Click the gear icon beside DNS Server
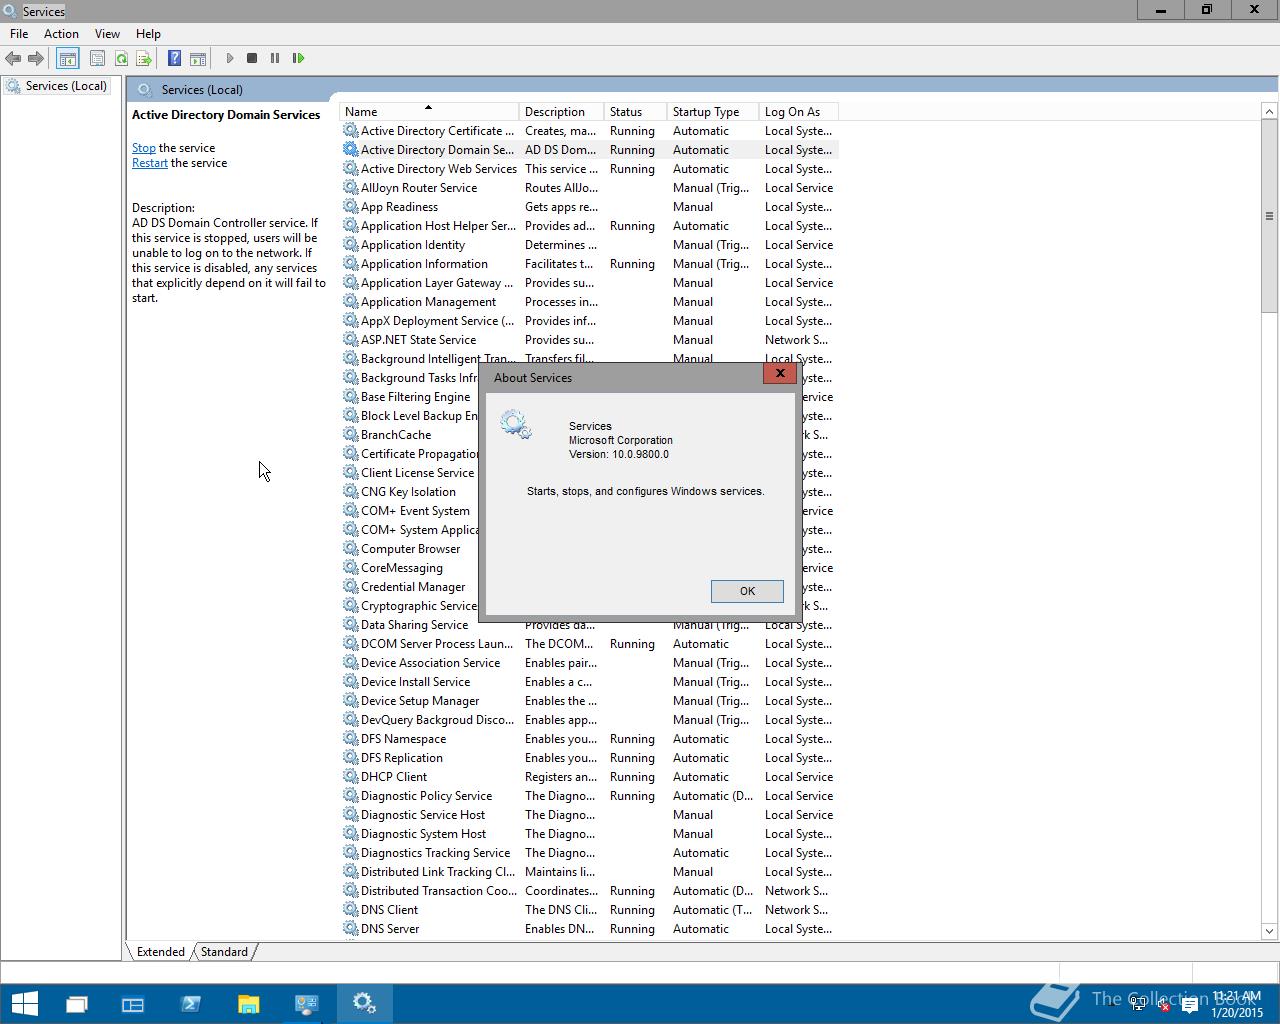The width and height of the screenshot is (1280, 1024). pyautogui.click(x=350, y=929)
